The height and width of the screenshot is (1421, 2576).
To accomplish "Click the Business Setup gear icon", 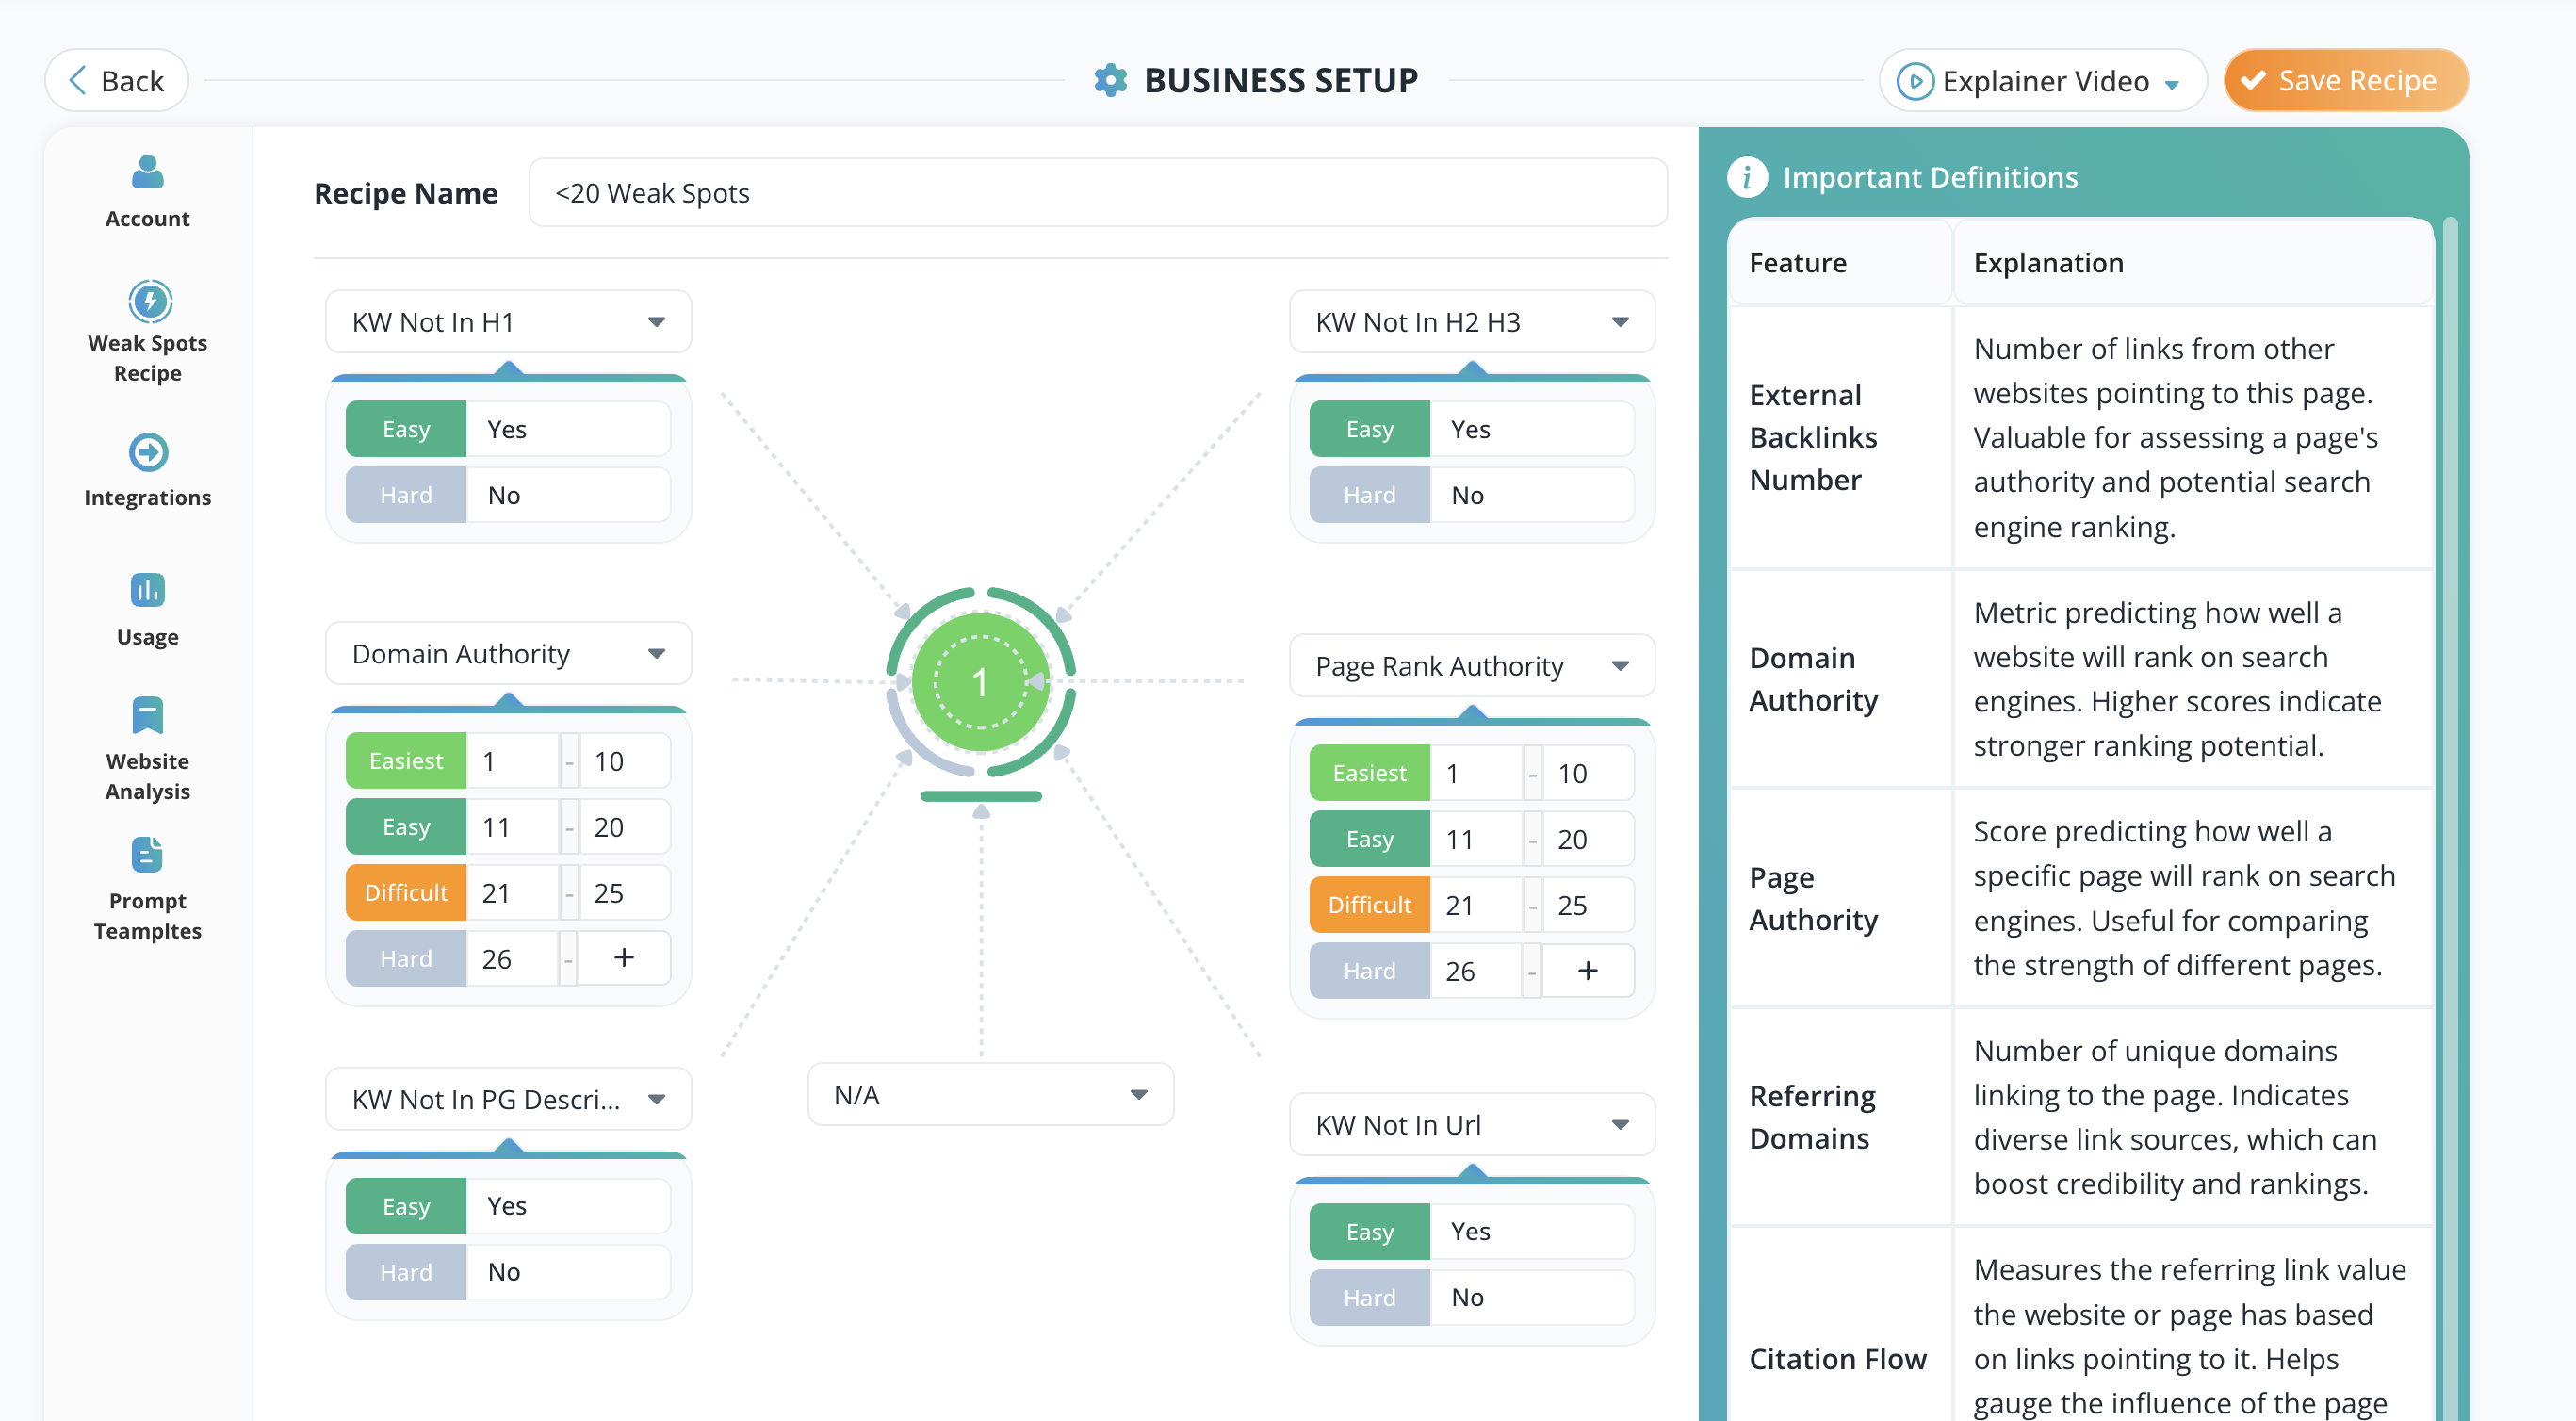I will [x=1110, y=80].
